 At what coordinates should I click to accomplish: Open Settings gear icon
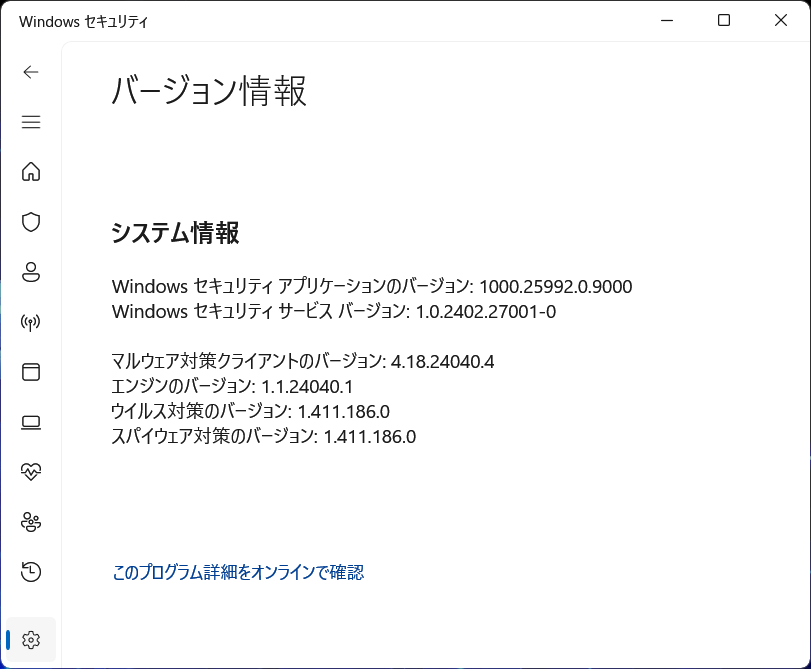(x=31, y=640)
